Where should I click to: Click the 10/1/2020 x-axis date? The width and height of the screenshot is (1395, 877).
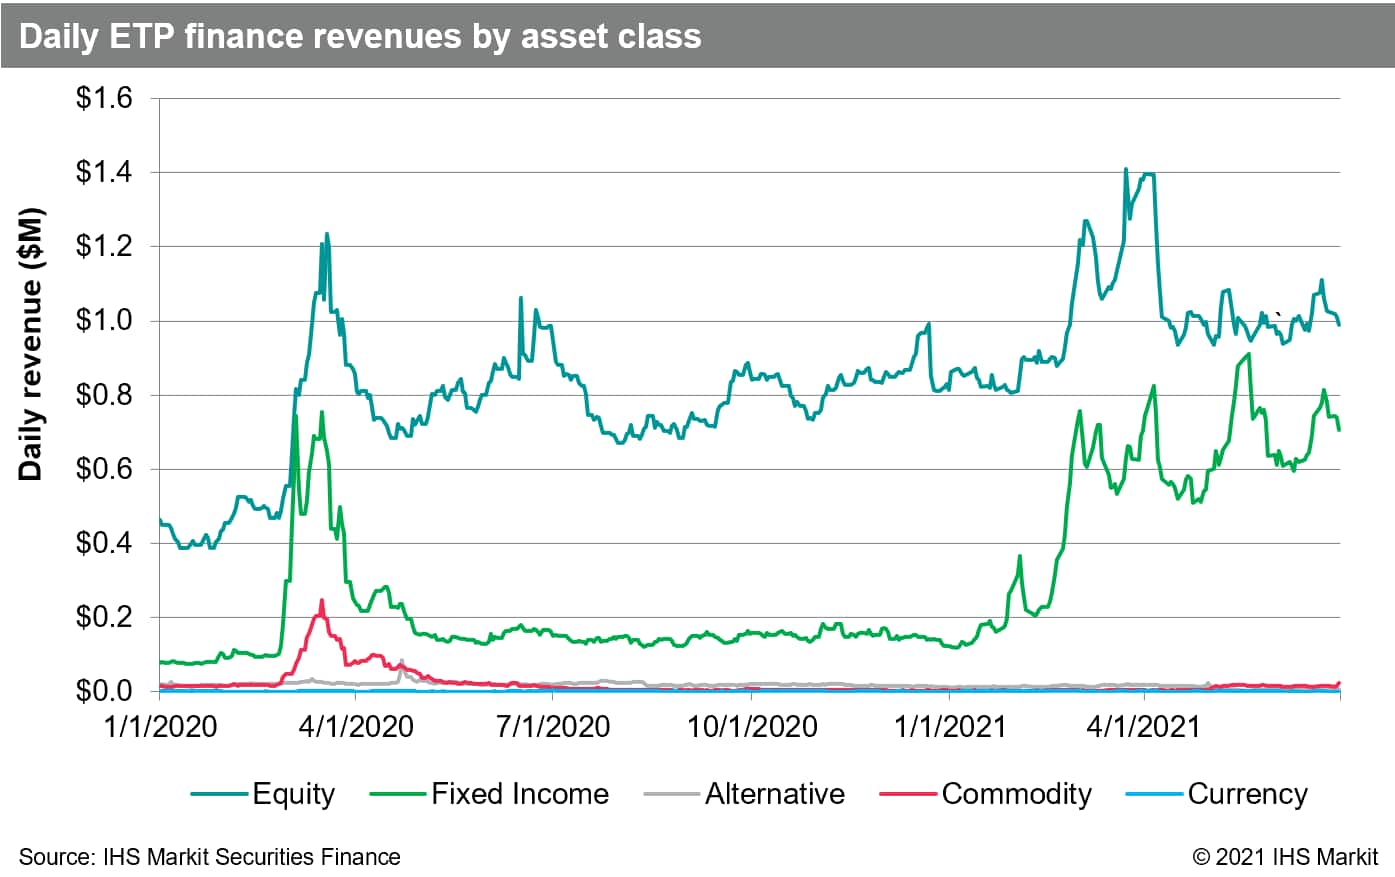pyautogui.click(x=752, y=726)
